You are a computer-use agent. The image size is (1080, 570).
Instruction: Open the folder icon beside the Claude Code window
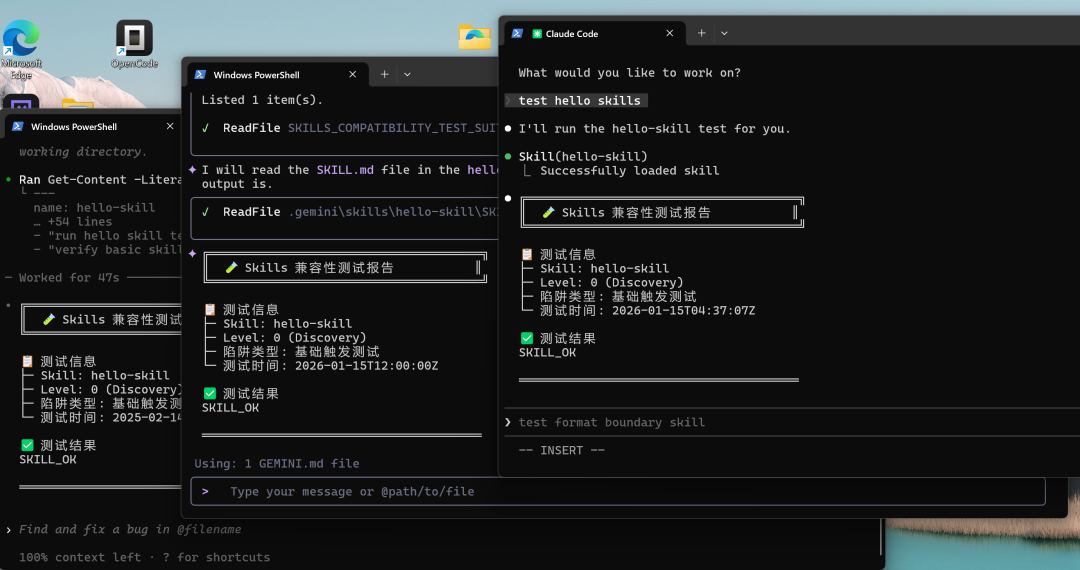point(475,36)
